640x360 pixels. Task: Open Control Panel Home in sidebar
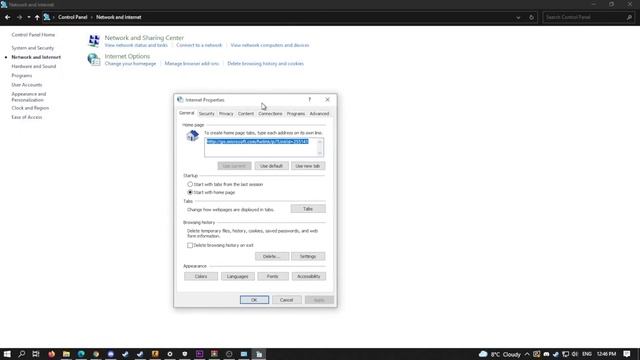pos(33,35)
